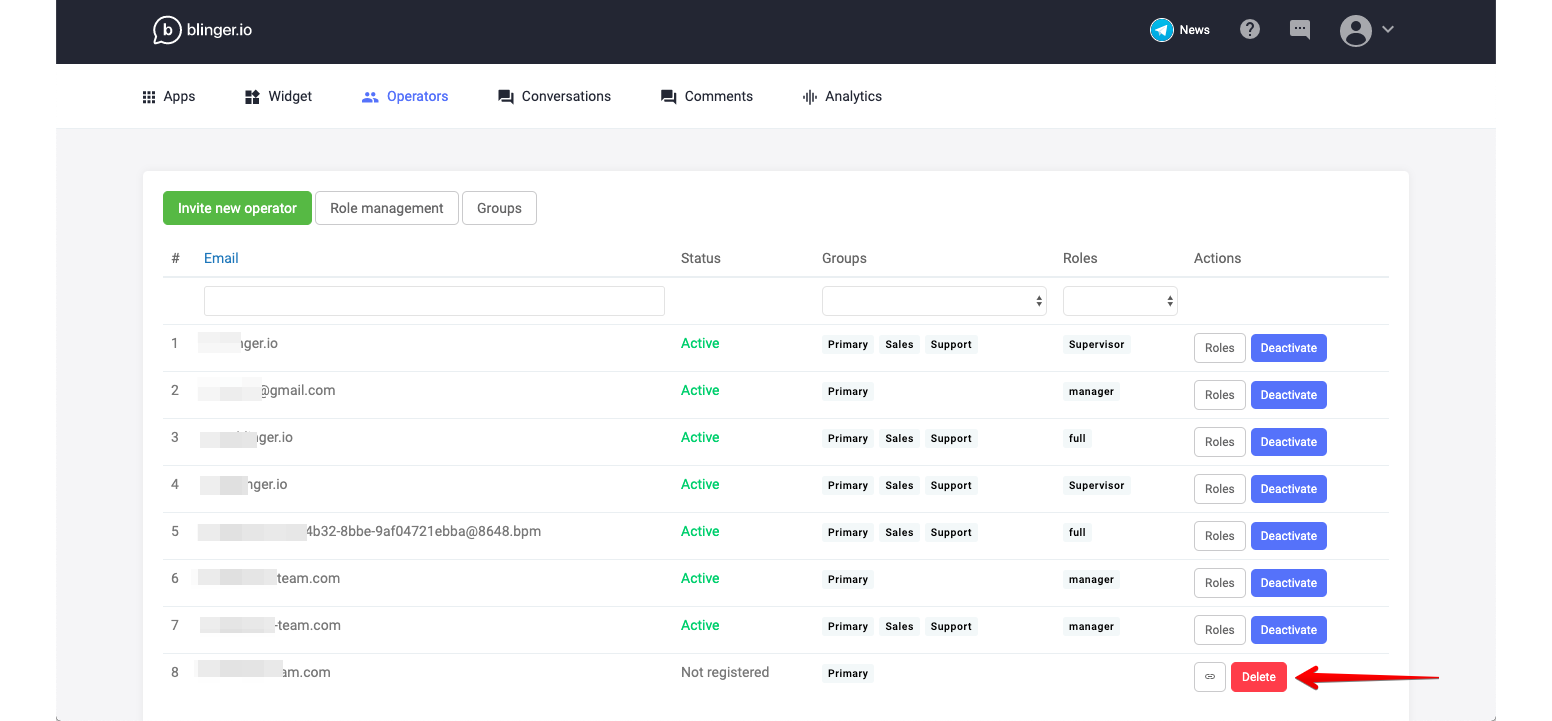Click Roles button for operator 7
The image size is (1552, 721).
[x=1220, y=630]
